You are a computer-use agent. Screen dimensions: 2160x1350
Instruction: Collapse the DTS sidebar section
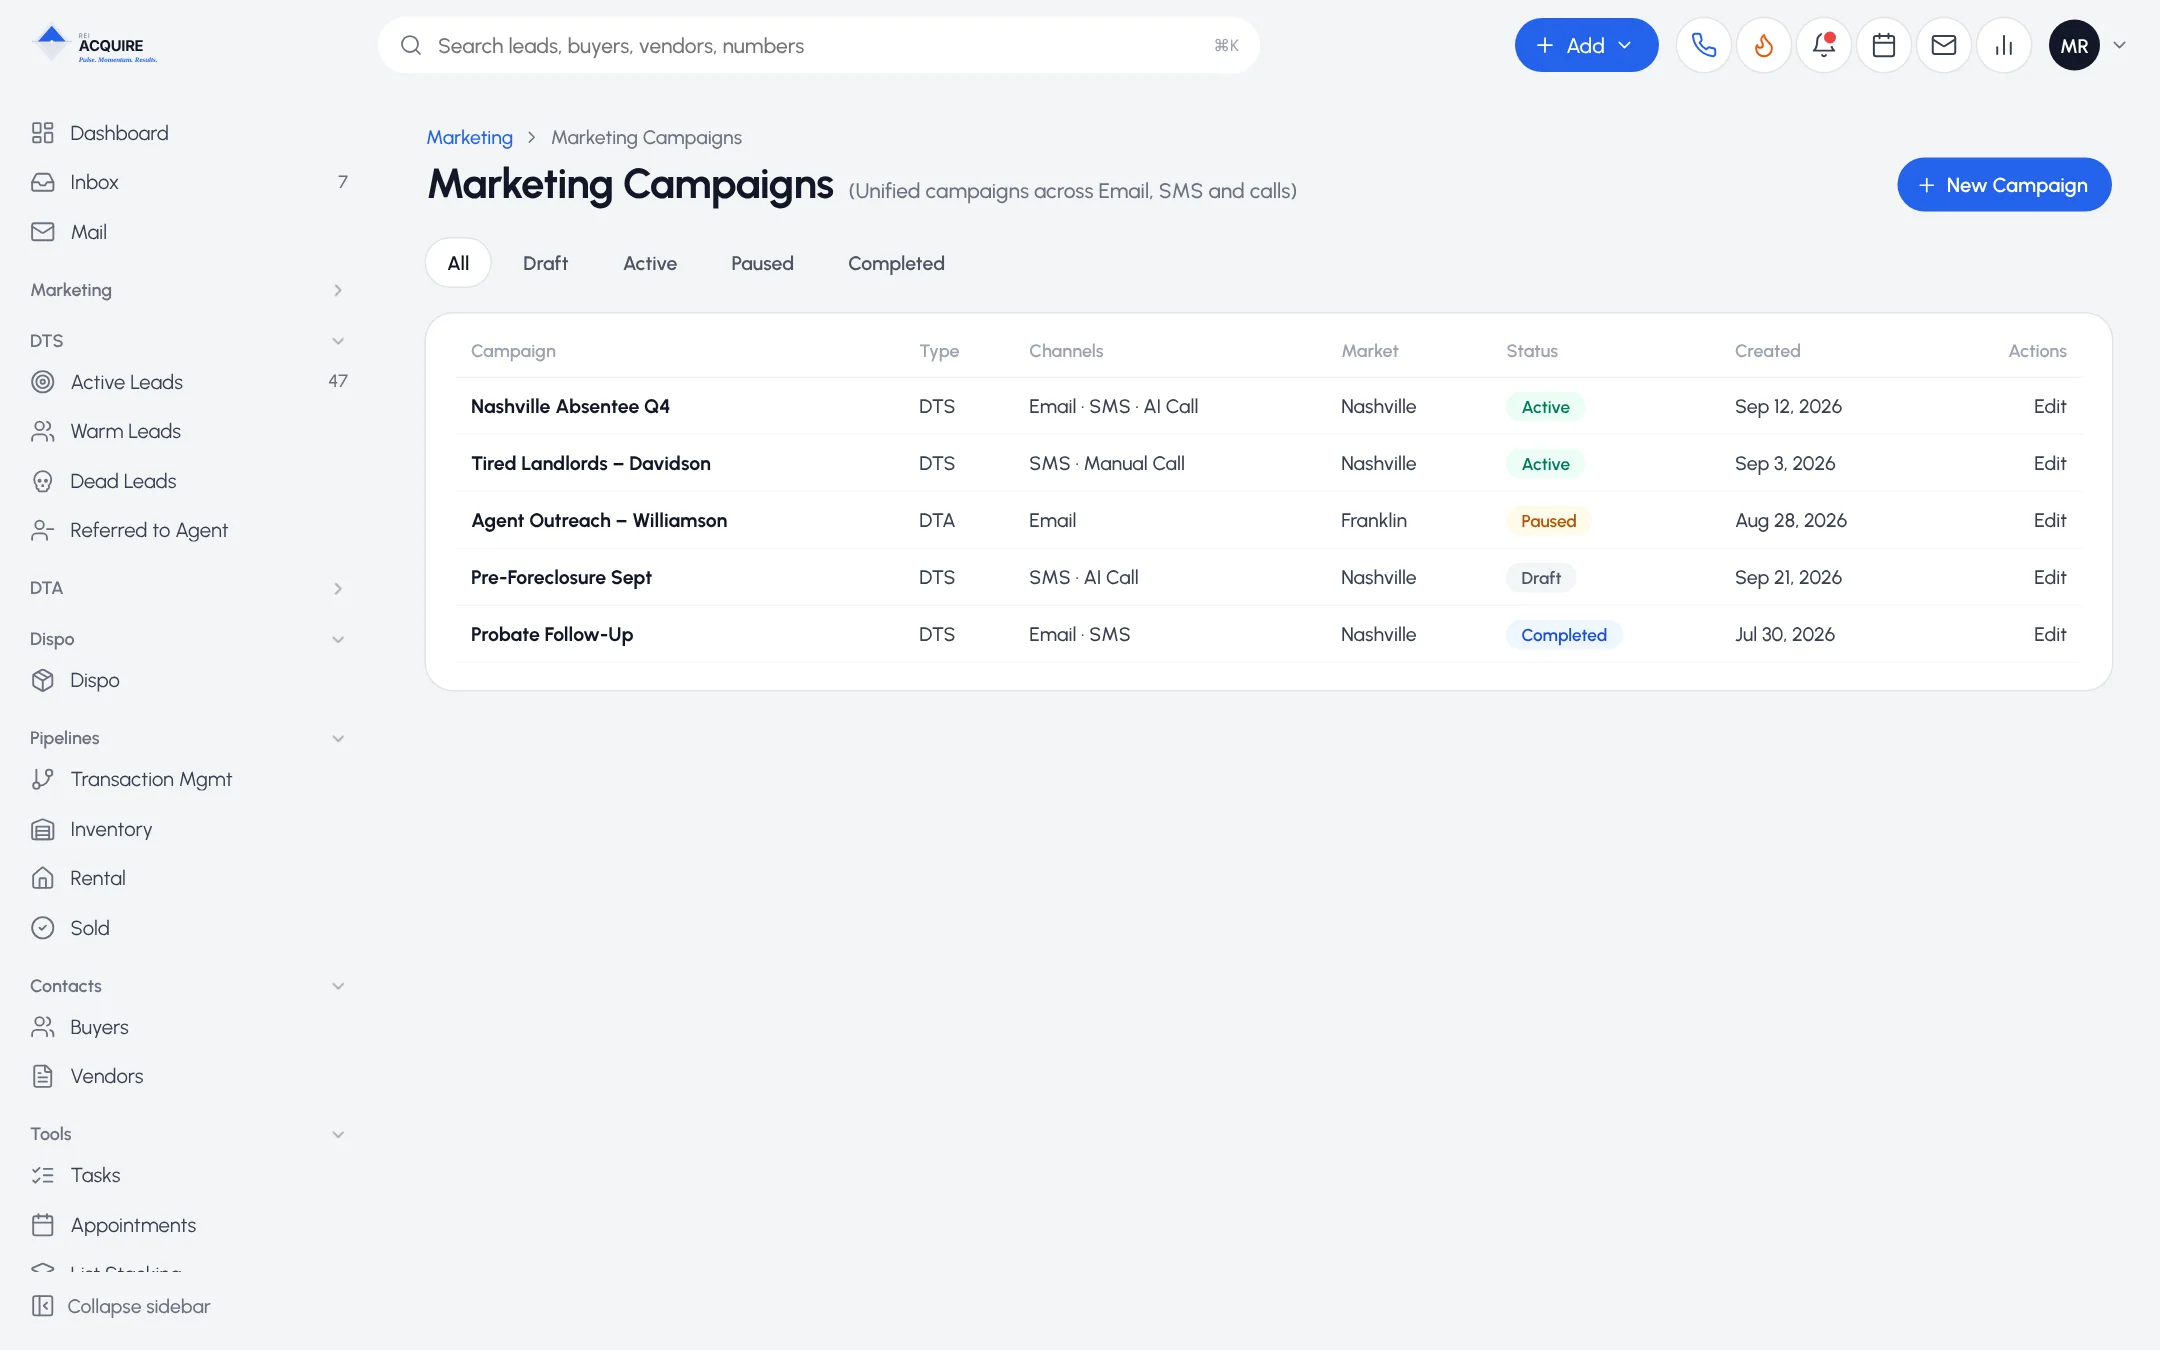(x=188, y=341)
